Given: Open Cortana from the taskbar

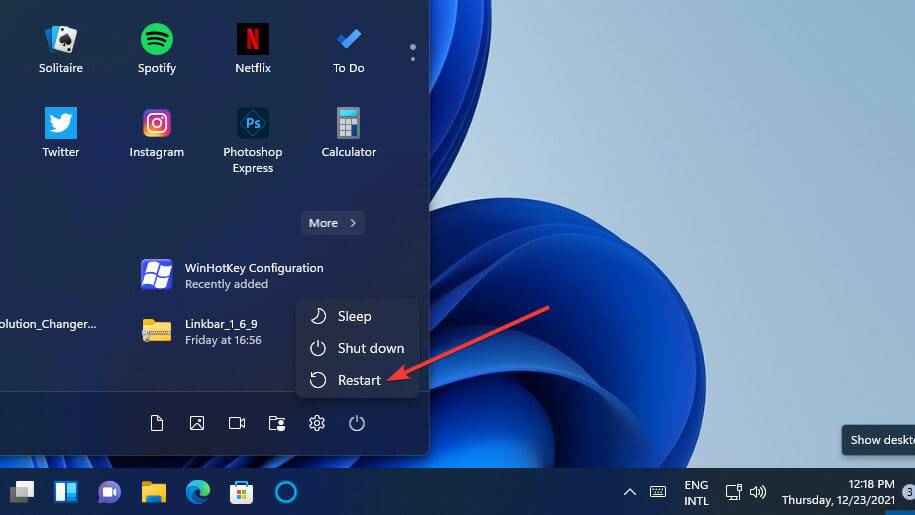Looking at the screenshot, I should click(286, 492).
